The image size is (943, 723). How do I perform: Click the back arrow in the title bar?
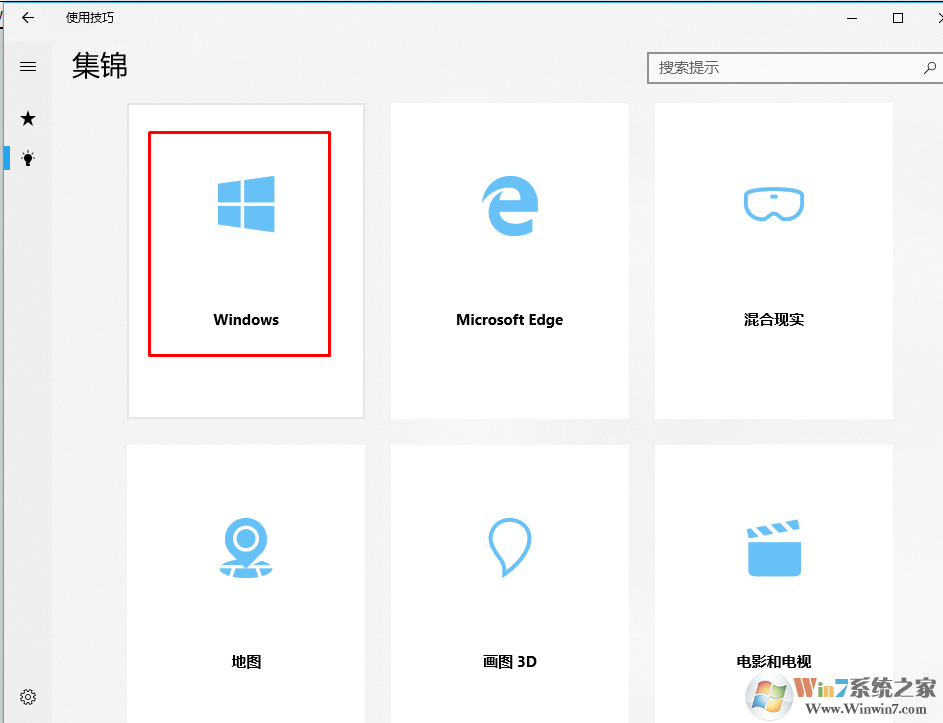(28, 17)
